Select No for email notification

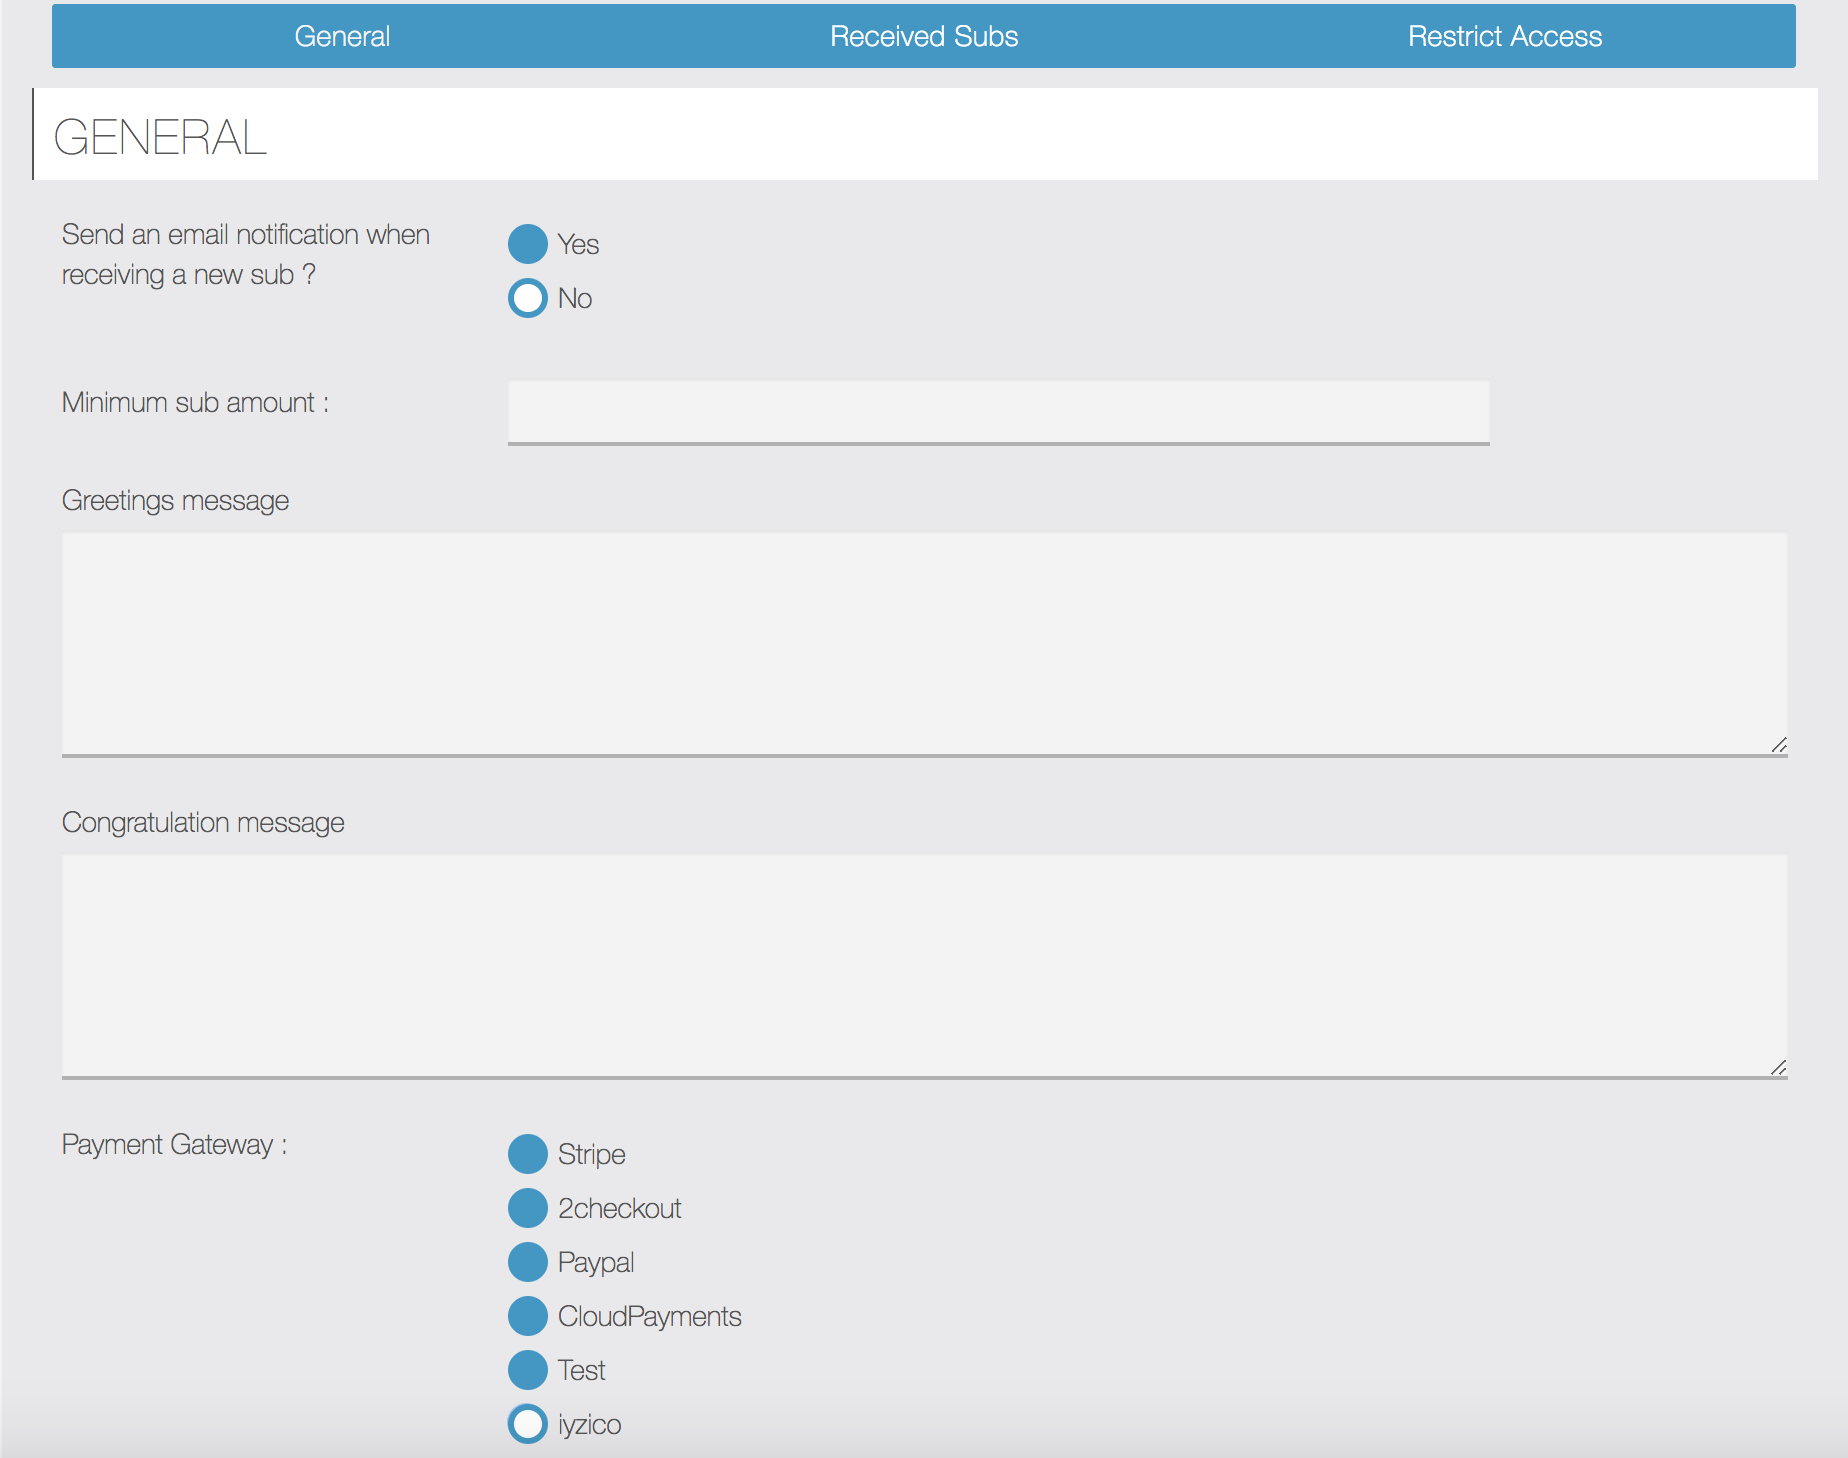tap(528, 298)
